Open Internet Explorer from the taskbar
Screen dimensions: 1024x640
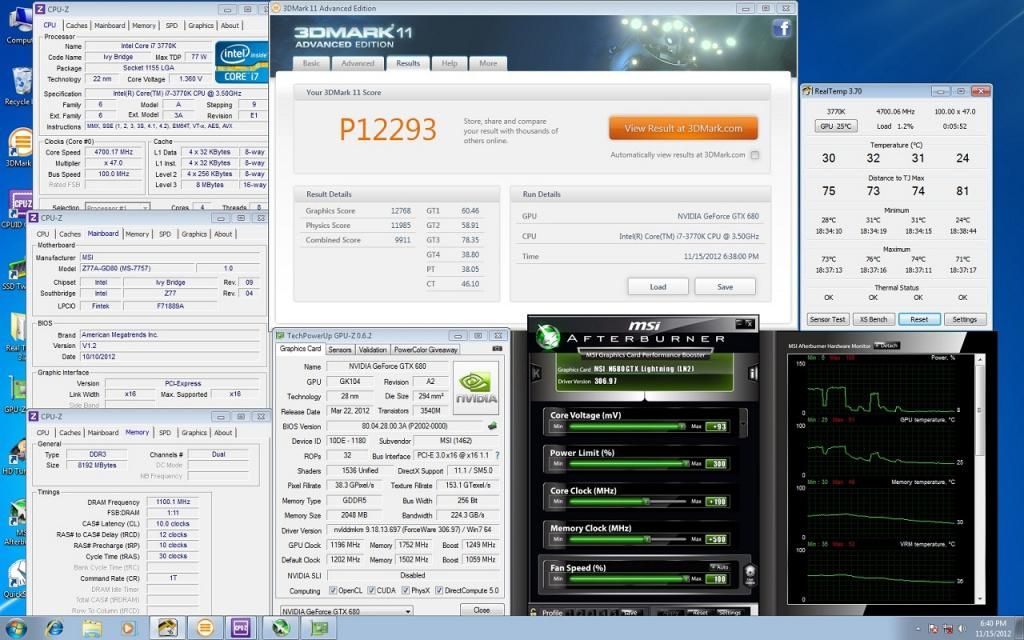pyautogui.click(x=55, y=628)
